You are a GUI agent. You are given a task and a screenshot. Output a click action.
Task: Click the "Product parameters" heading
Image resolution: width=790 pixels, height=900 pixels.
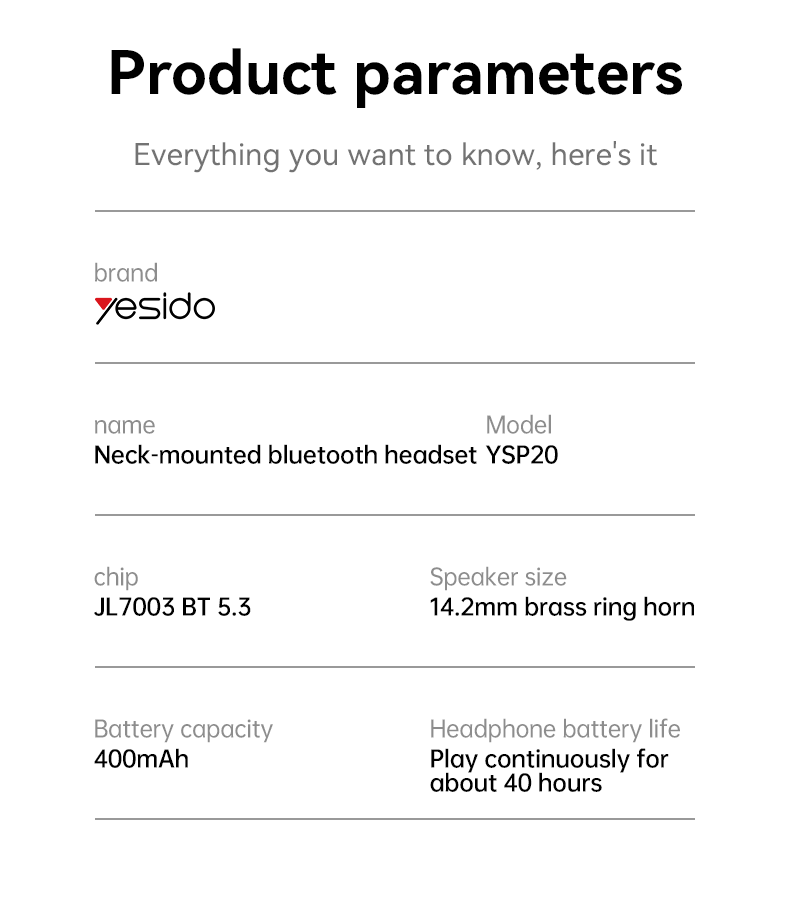coord(395,74)
